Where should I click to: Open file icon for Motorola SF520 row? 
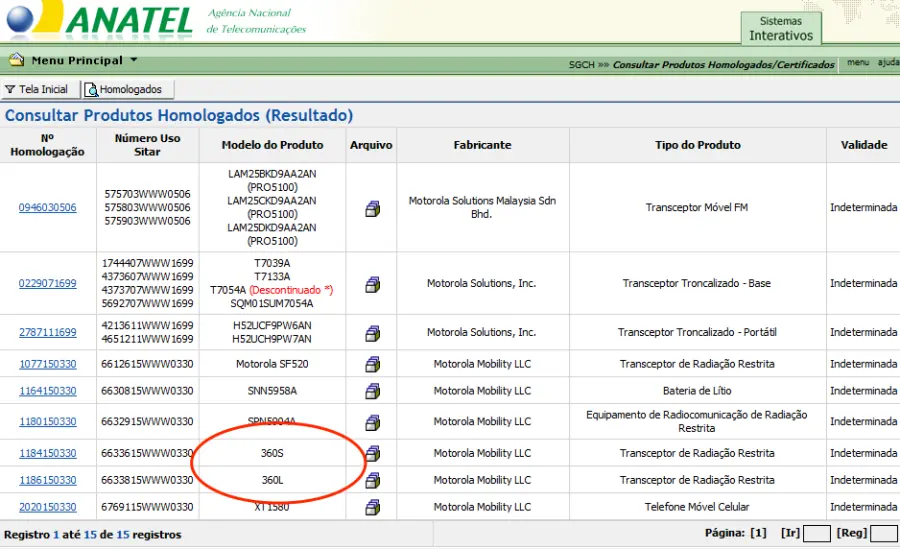pos(372,364)
